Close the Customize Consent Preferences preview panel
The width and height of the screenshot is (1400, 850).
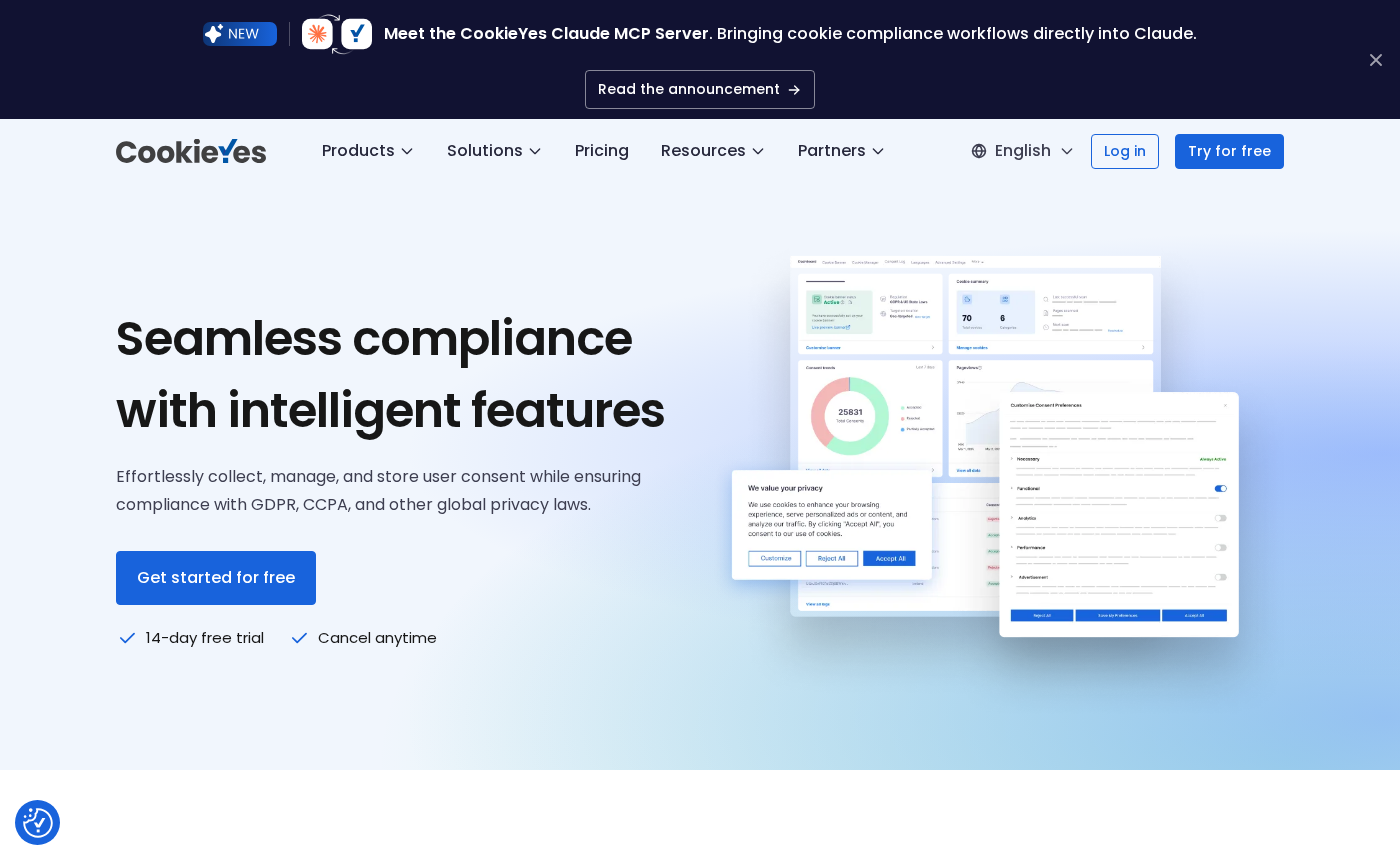tap(1225, 405)
